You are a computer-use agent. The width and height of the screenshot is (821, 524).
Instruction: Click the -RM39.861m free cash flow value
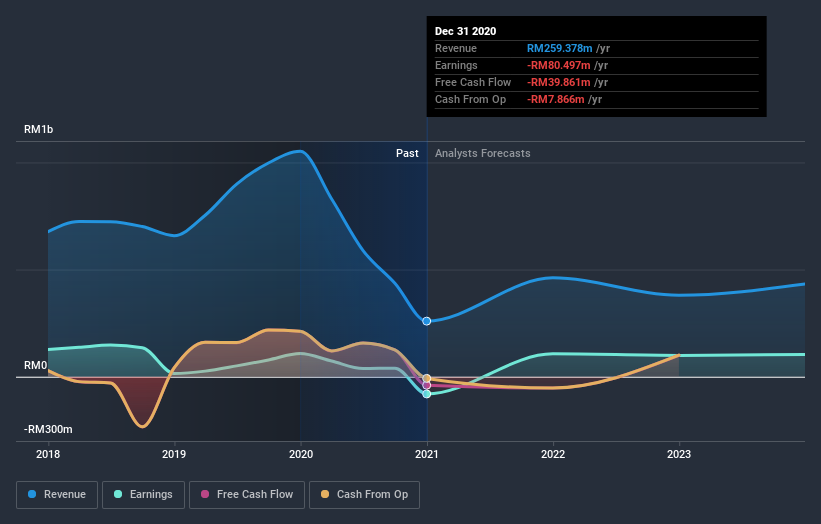coord(559,82)
